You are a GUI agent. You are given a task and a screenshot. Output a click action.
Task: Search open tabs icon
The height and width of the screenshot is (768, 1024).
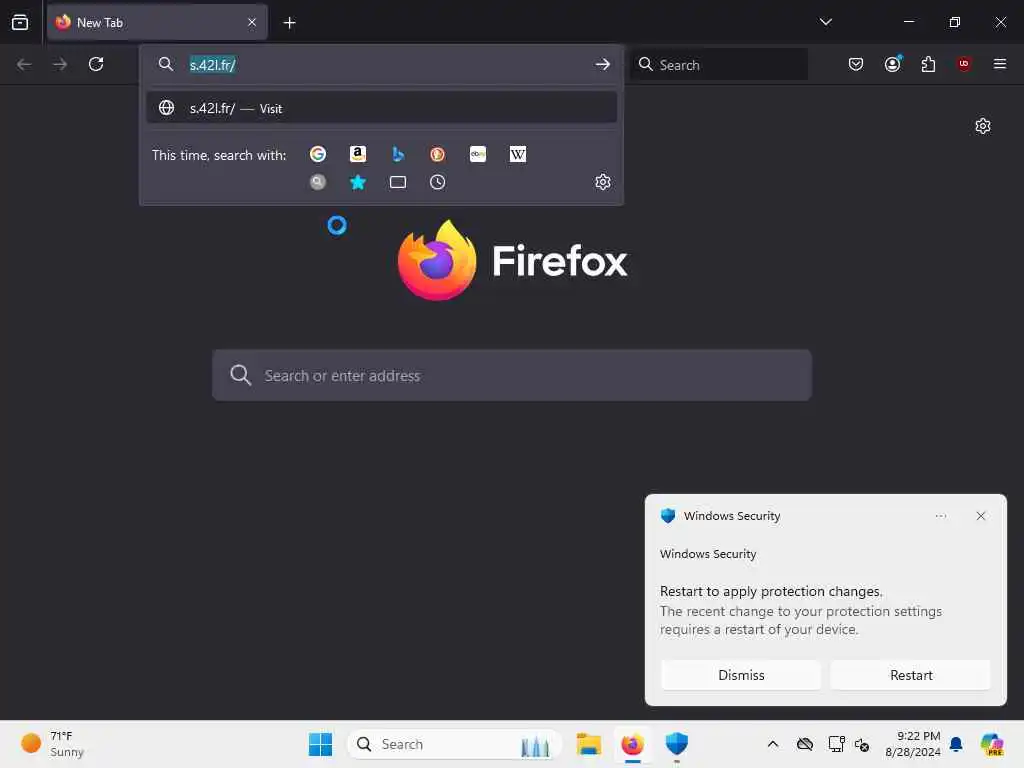398,182
